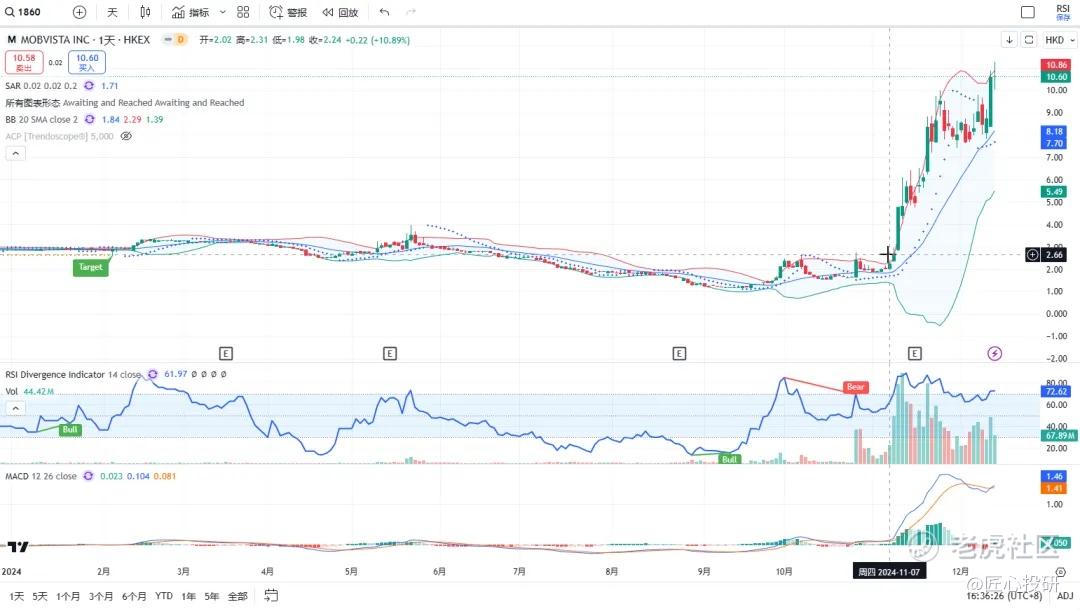Screen dimensions: 1080x609
Task: Open the candlestick chart style picker
Action: coord(145,12)
